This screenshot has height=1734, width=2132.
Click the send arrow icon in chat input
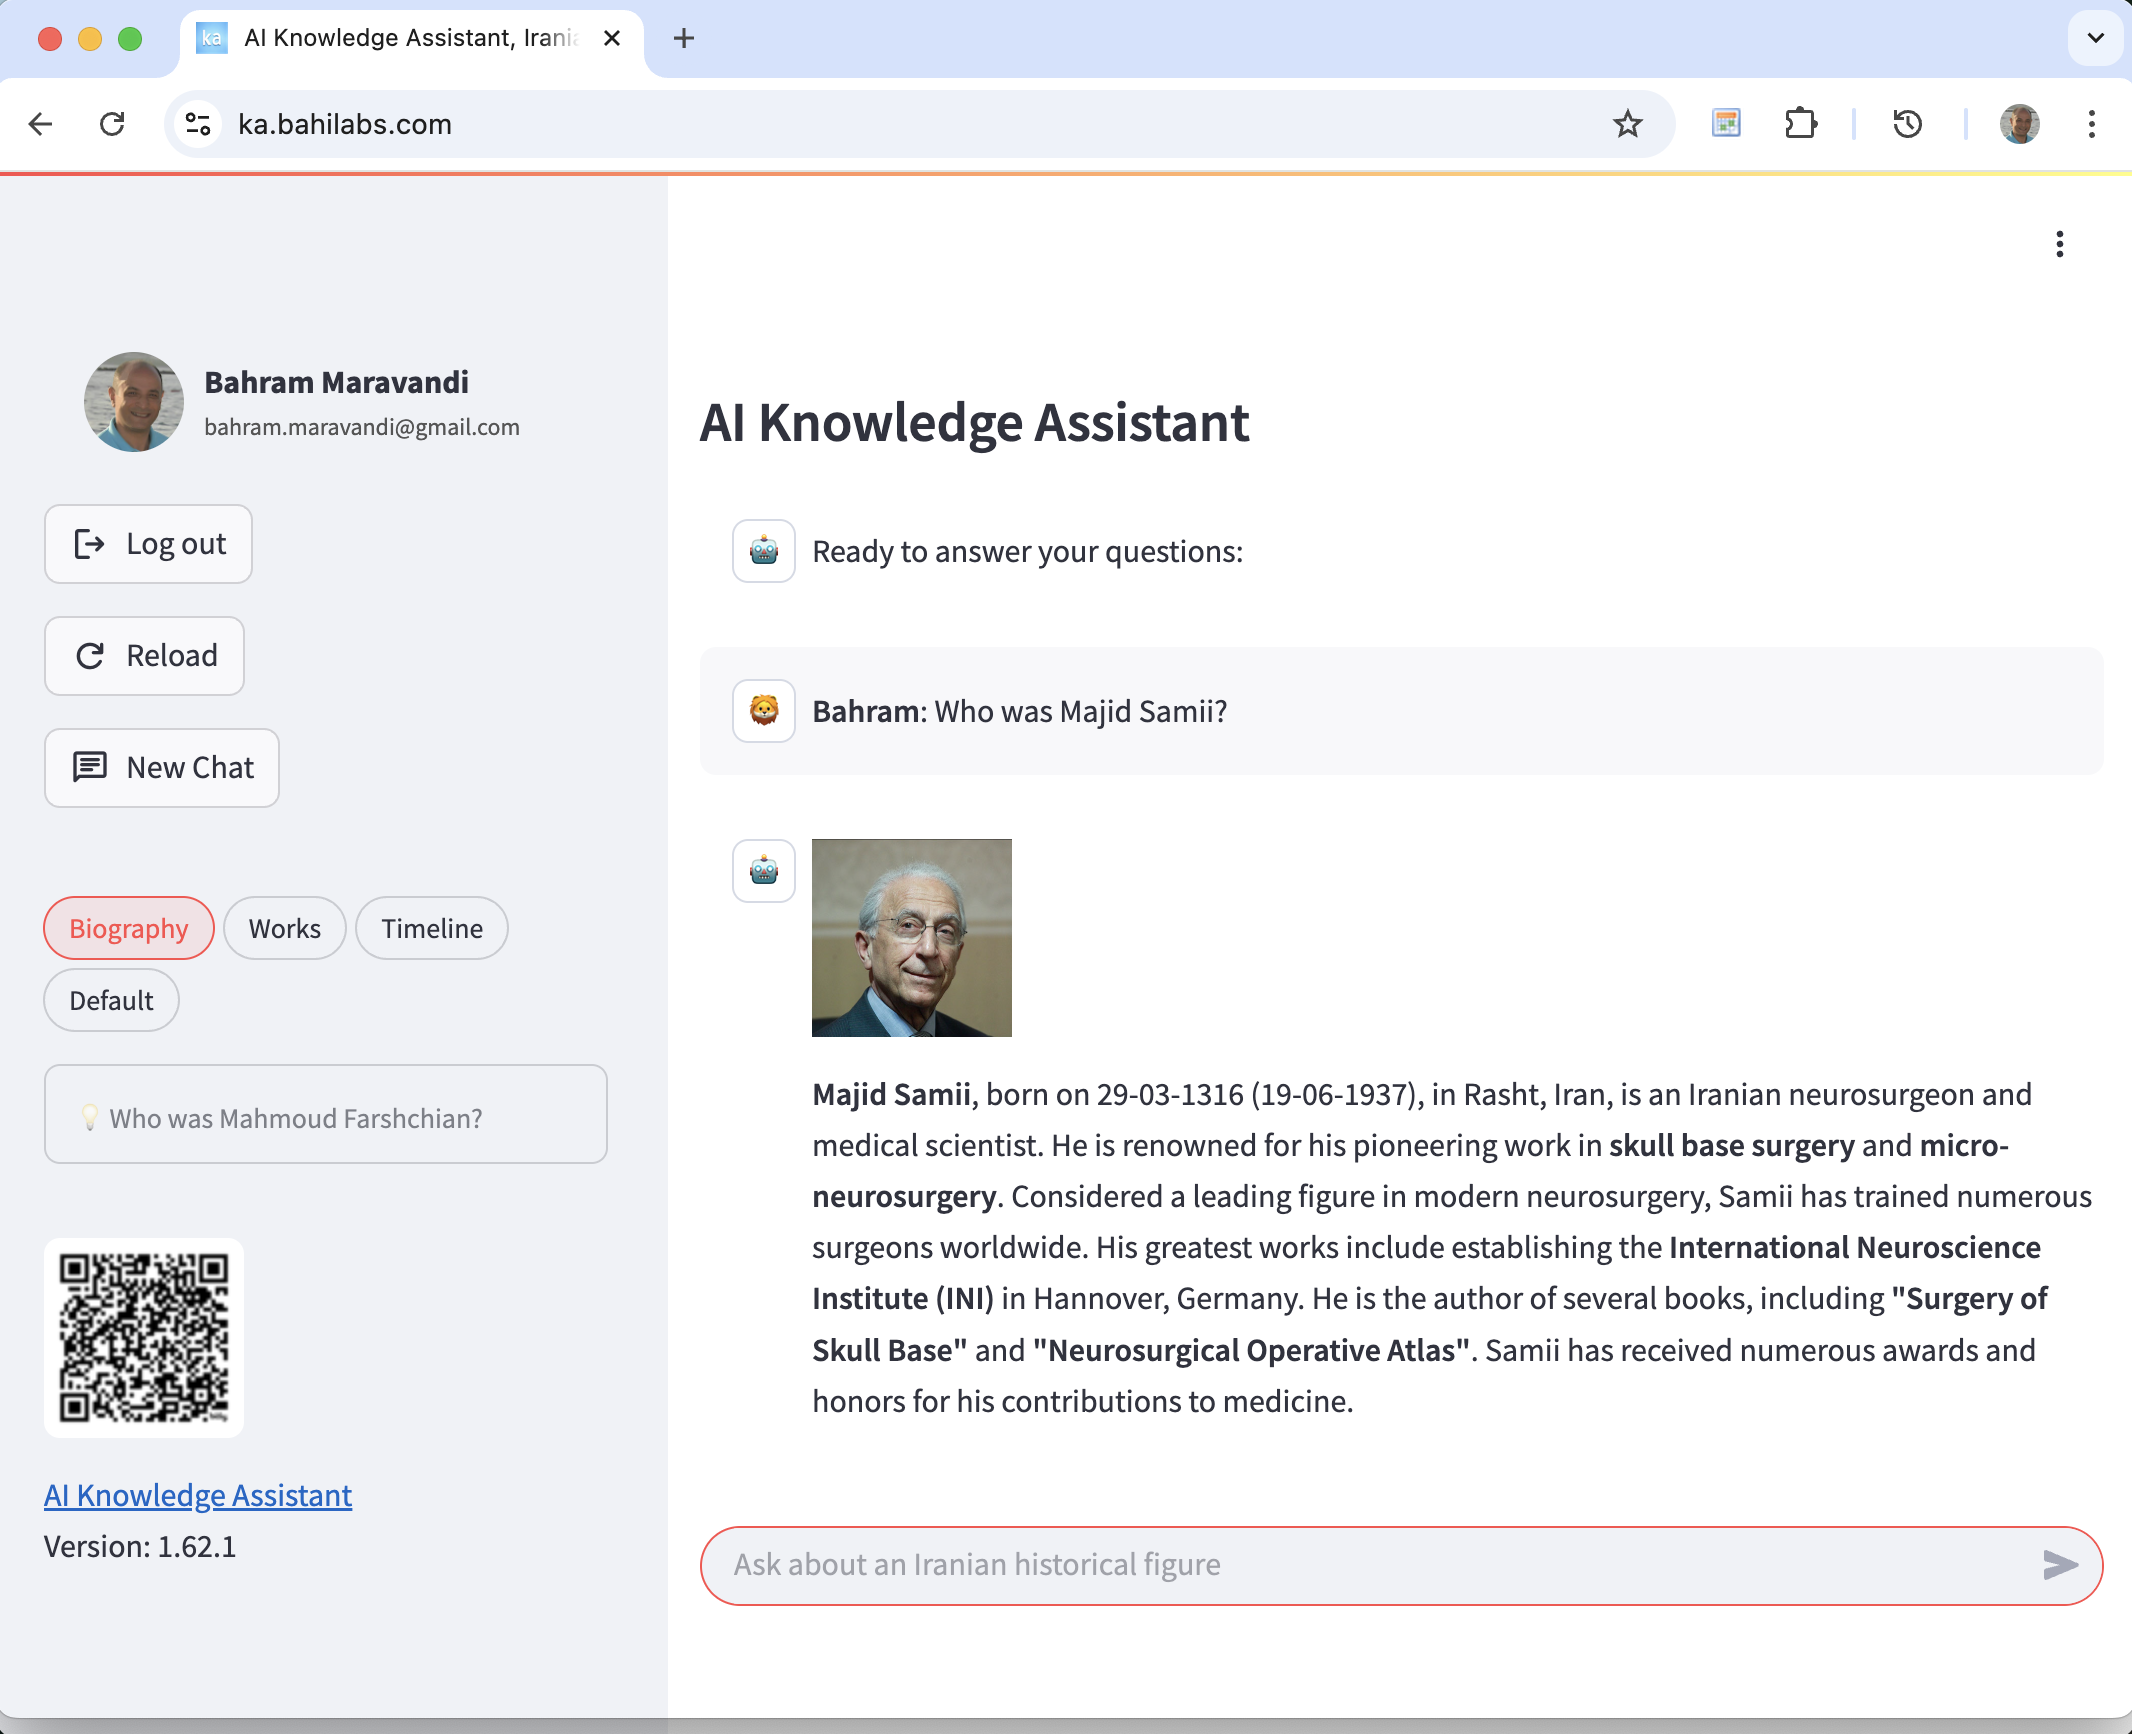point(2060,1565)
